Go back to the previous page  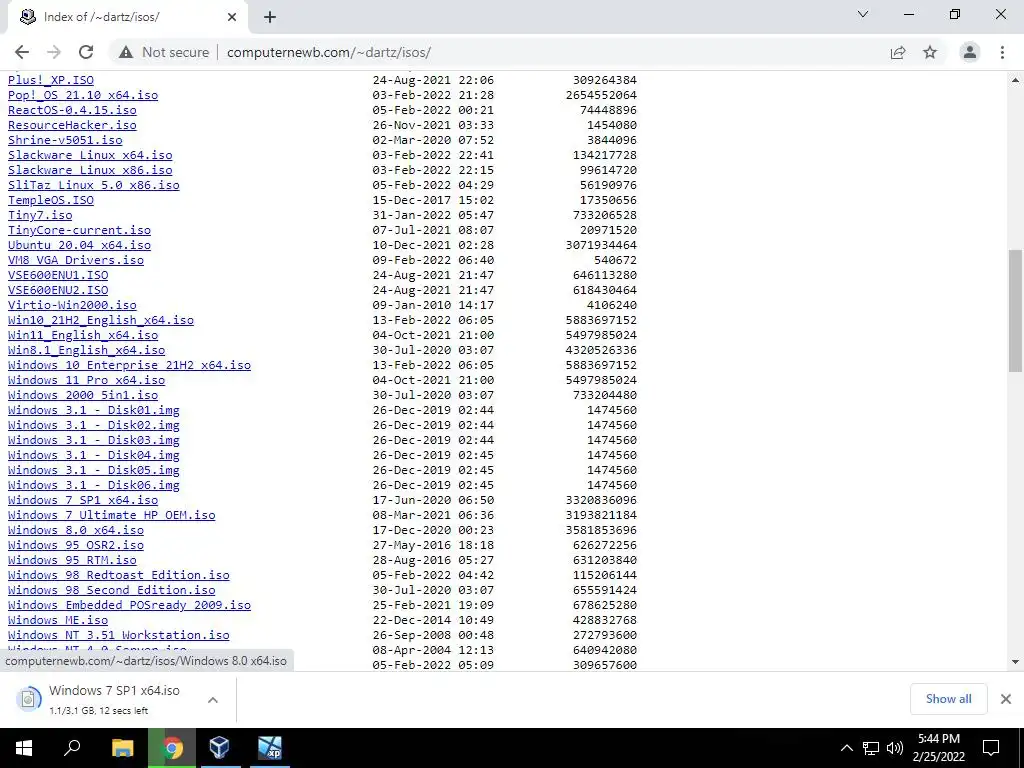pos(22,52)
